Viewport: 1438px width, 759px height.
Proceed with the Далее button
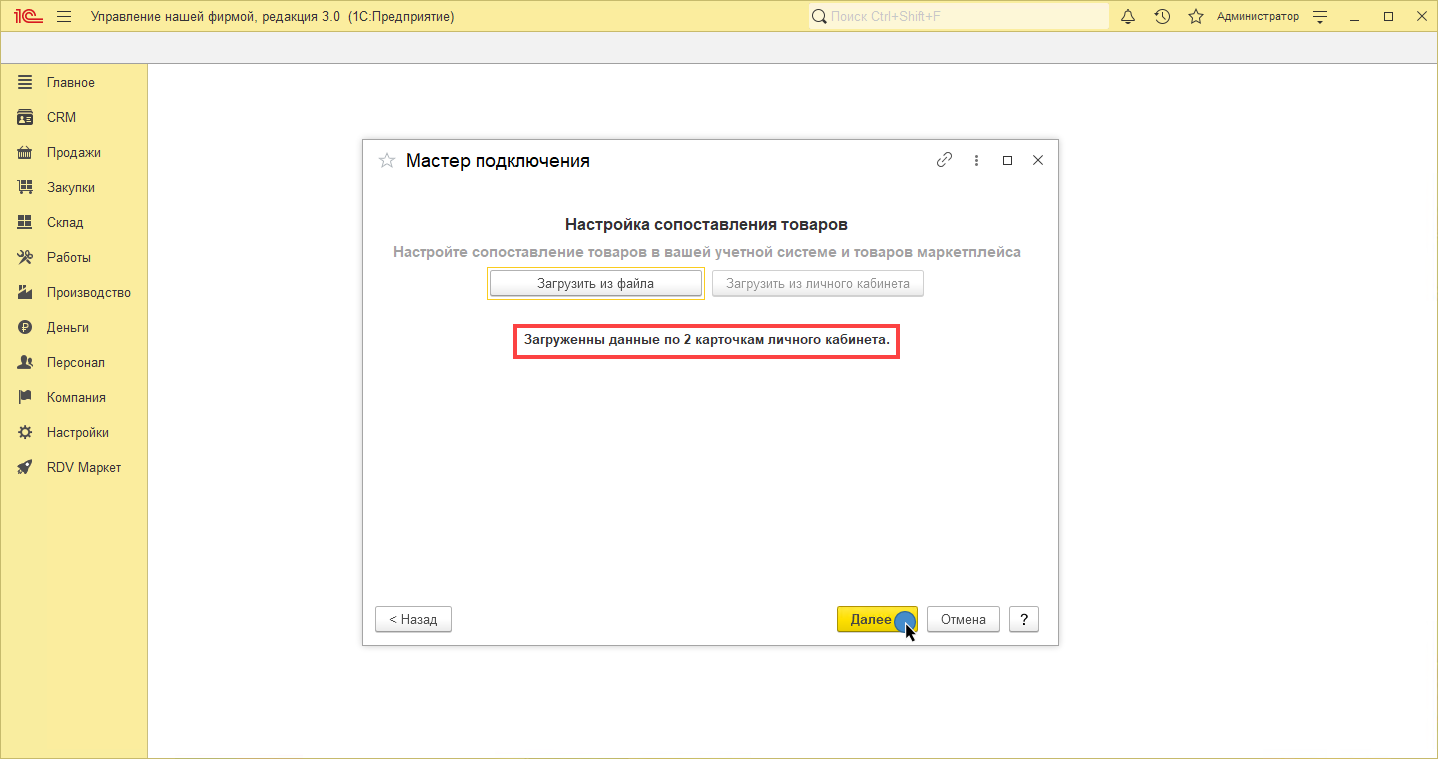(877, 620)
